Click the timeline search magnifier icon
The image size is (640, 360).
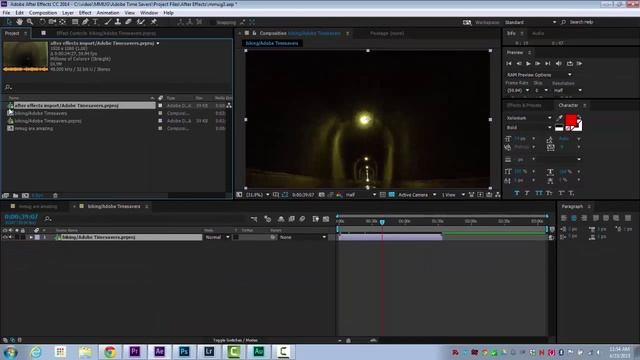[x=48, y=219]
